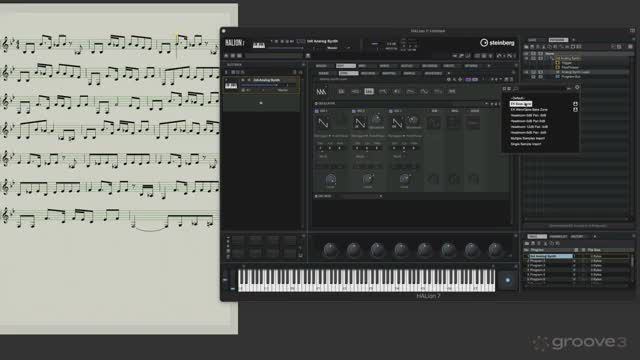Toggle the Oscillator section enable square

[316, 104]
